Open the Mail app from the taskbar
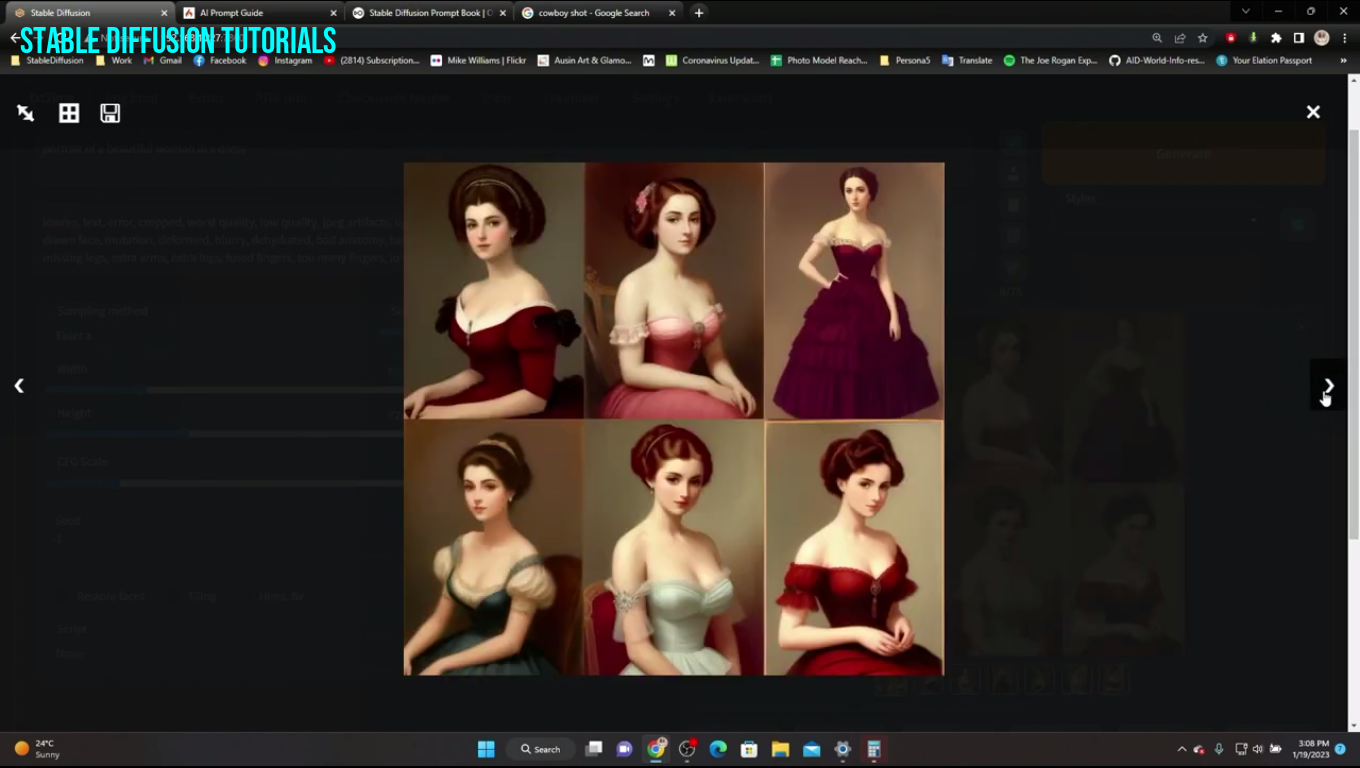 coord(811,749)
